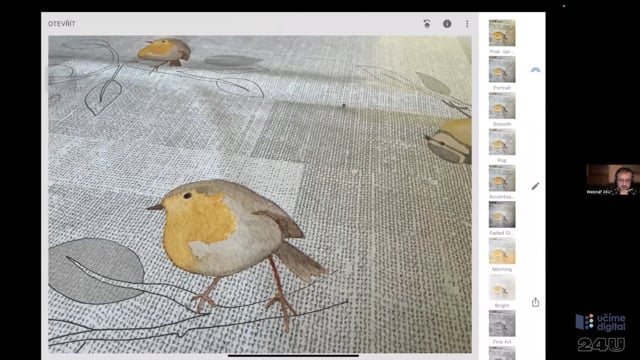Open the edit stack layers icon
This screenshot has width=640, height=360.
click(x=427, y=24)
